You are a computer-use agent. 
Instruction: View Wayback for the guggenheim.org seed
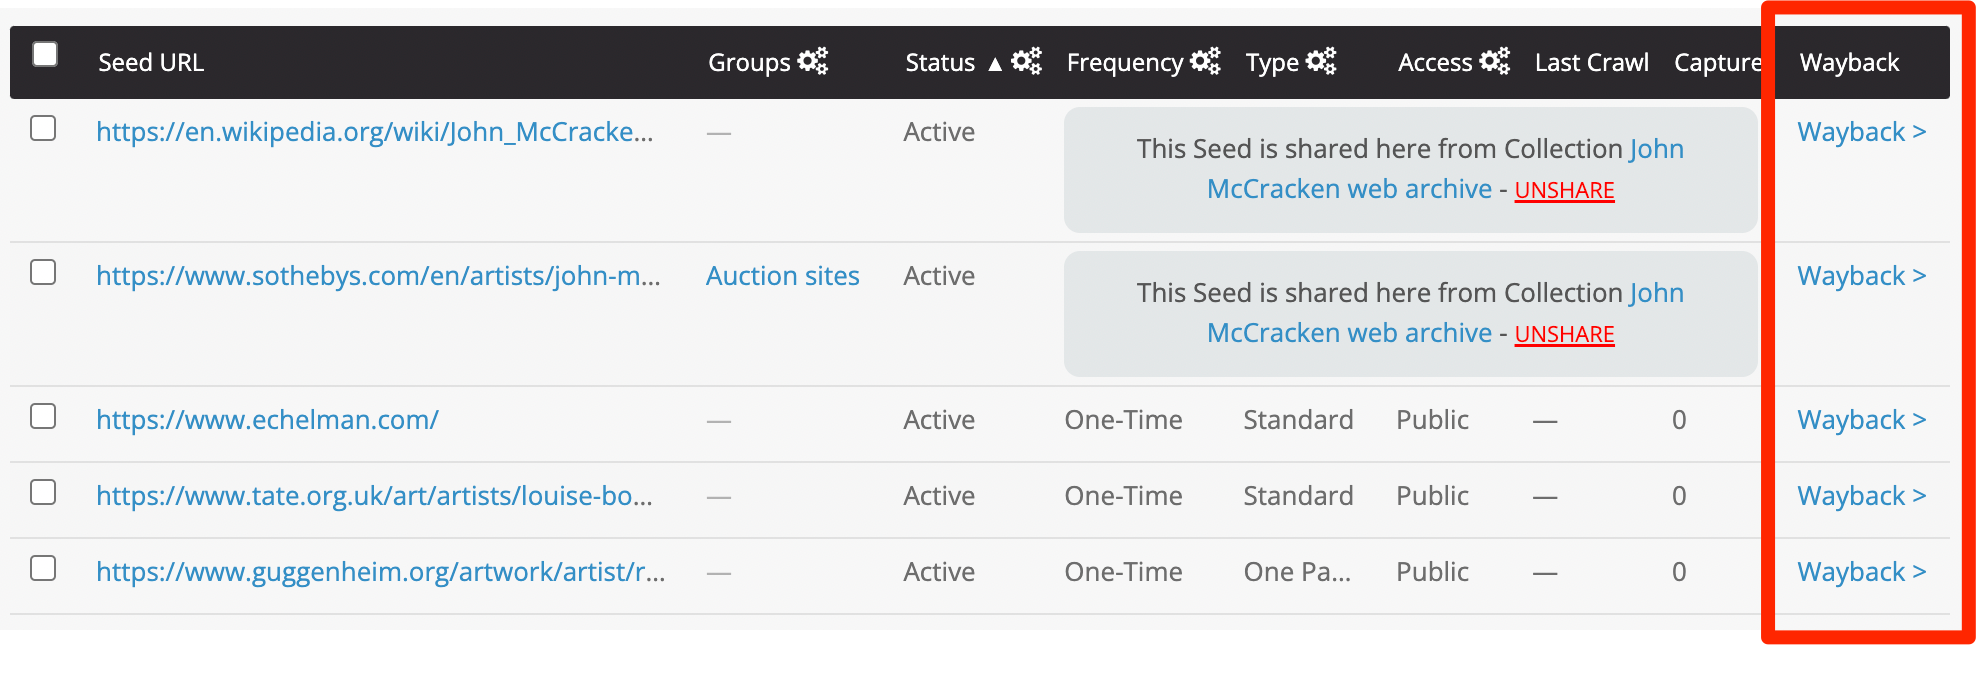[1861, 572]
